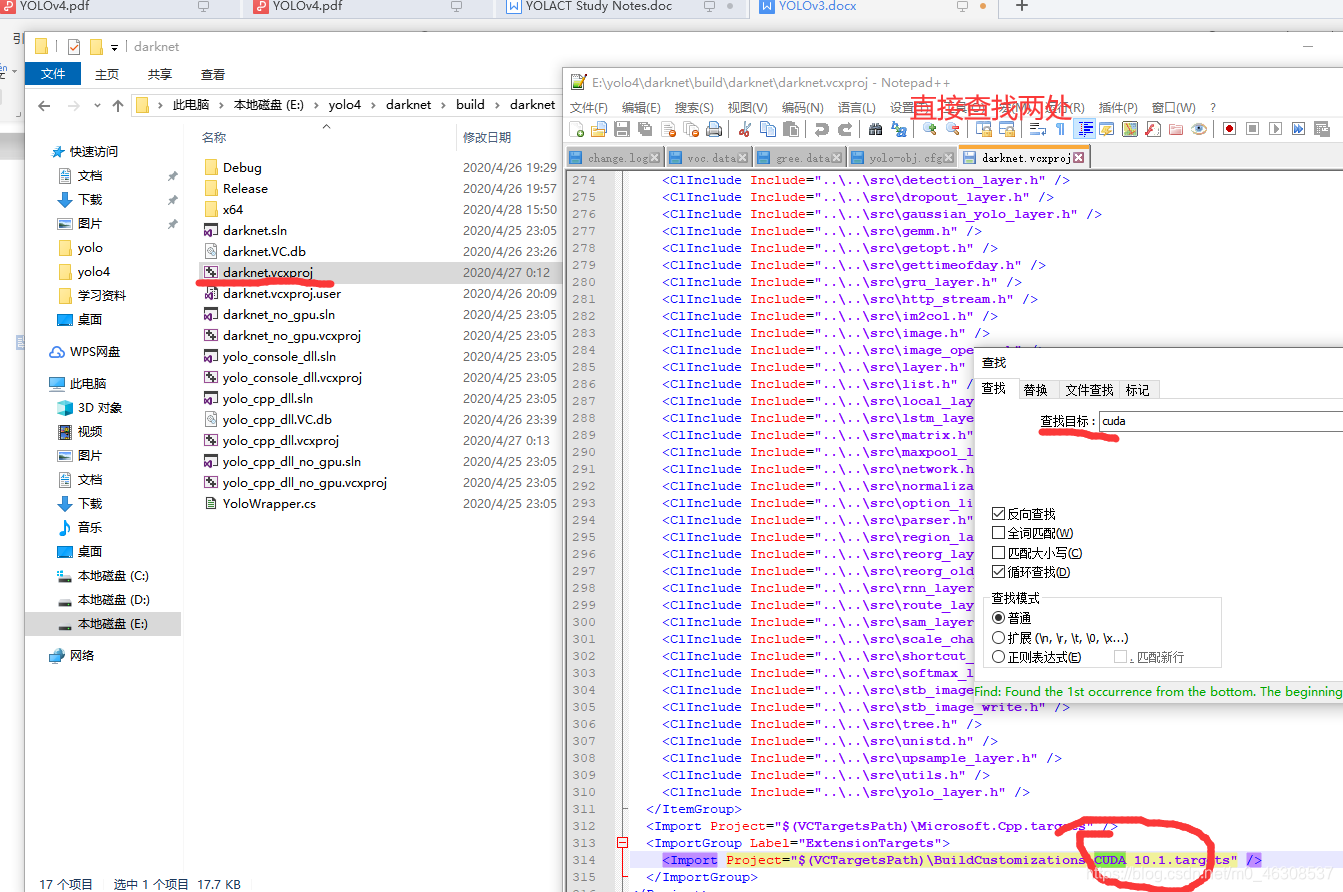Click the Find binoculars icon in Notepad++

point(876,129)
